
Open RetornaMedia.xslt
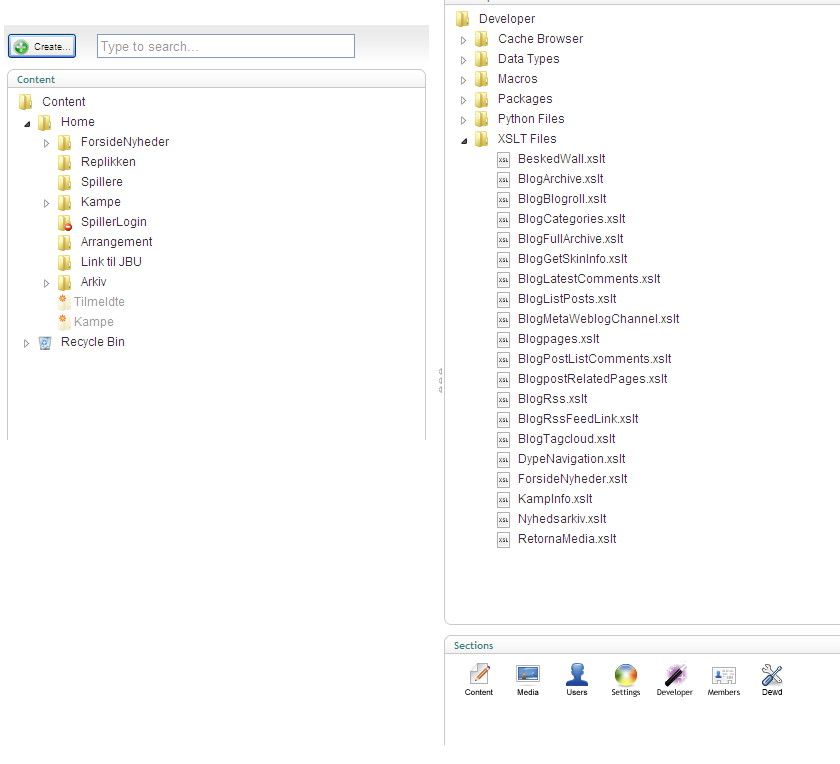567,538
